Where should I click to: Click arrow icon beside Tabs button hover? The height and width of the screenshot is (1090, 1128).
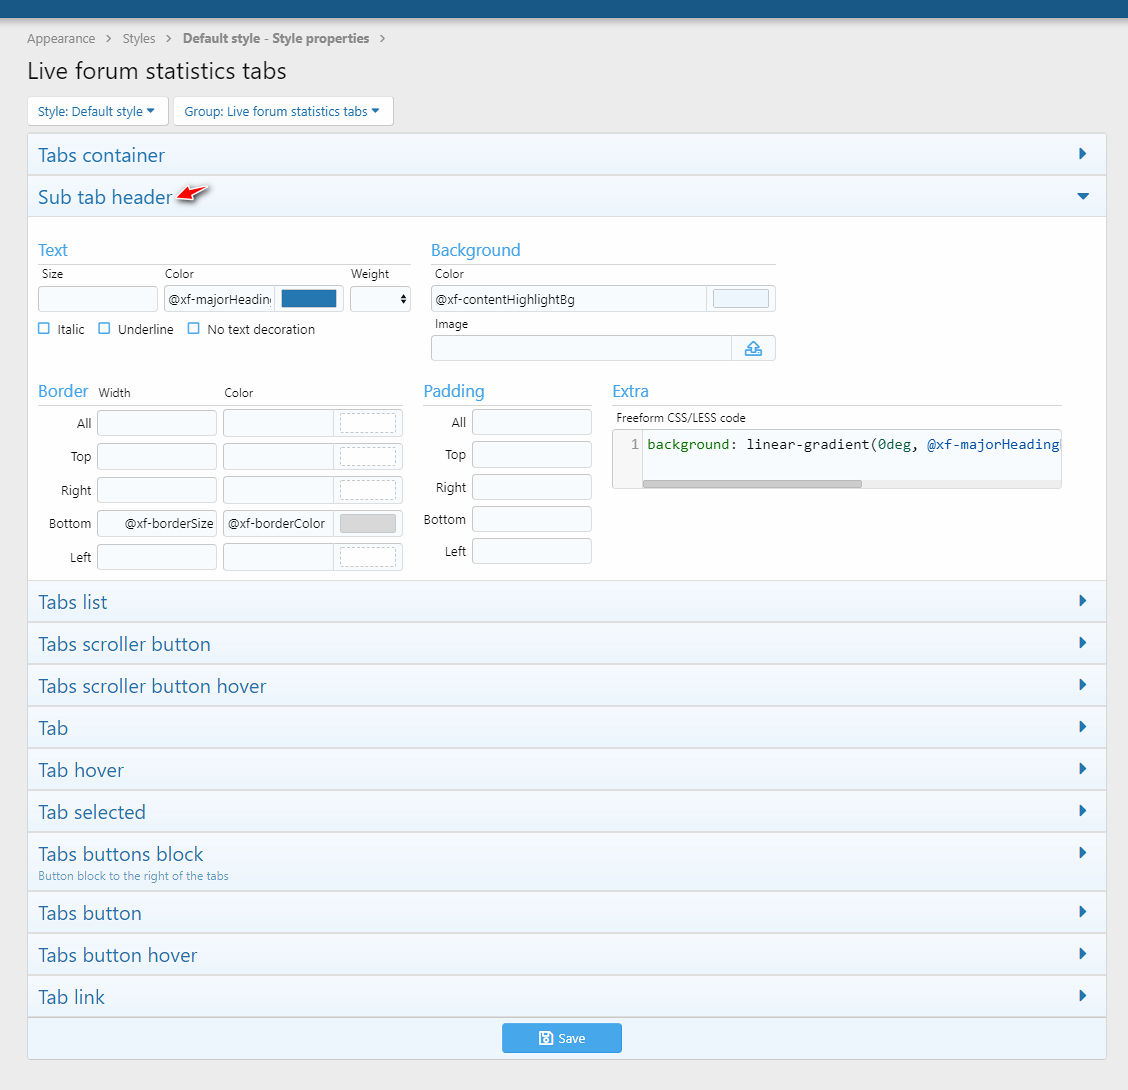1082,954
